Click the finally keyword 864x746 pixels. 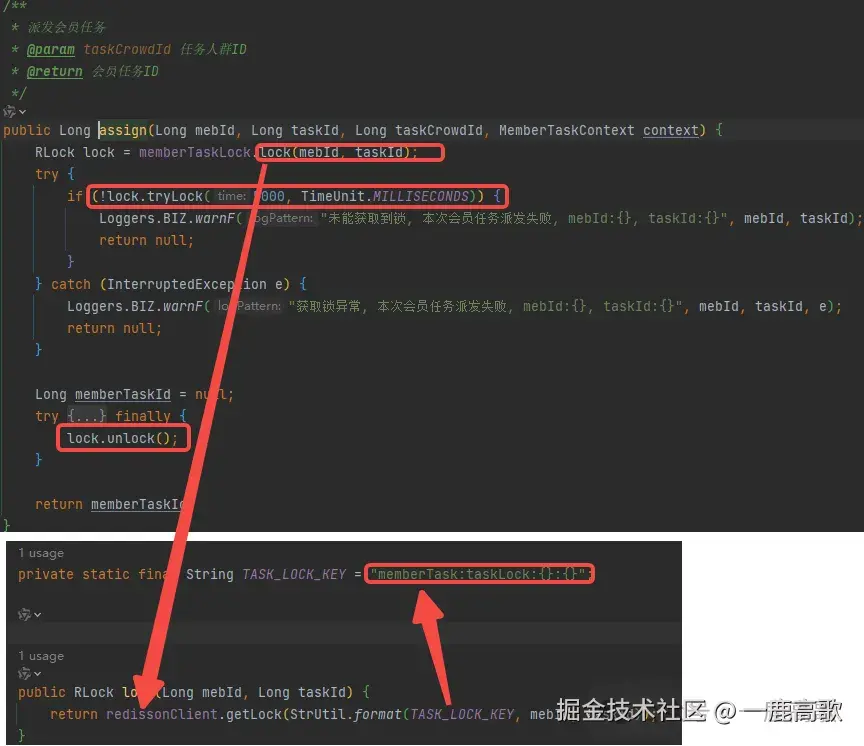(x=143, y=416)
